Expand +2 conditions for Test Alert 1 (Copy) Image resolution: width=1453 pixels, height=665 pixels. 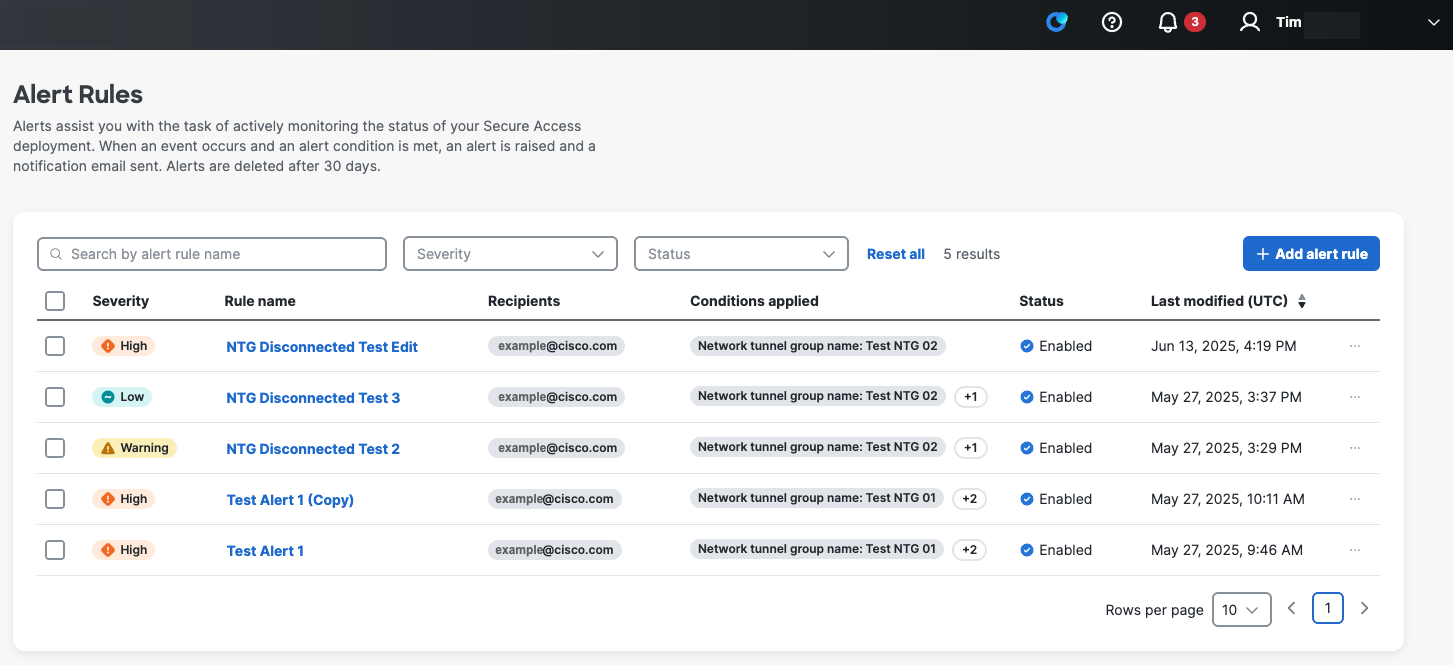969,499
